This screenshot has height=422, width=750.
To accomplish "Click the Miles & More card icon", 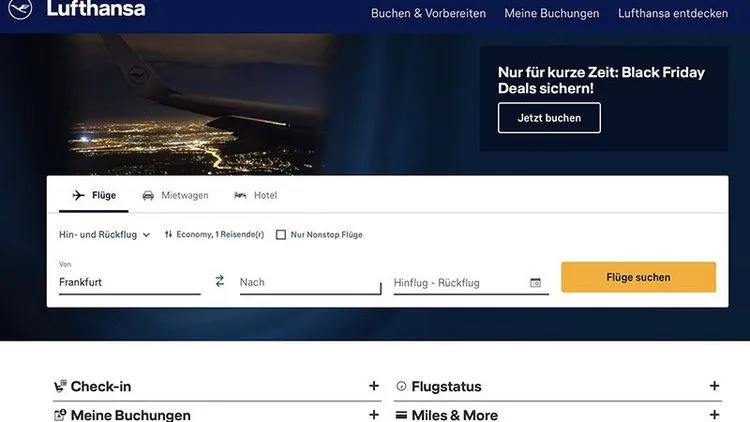I will [x=401, y=415].
